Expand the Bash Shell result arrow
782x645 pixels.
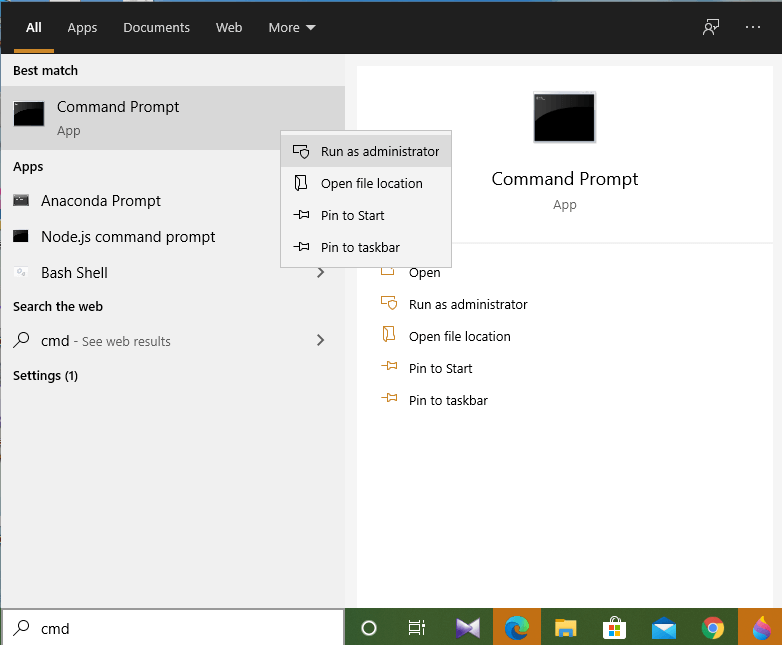(x=321, y=272)
